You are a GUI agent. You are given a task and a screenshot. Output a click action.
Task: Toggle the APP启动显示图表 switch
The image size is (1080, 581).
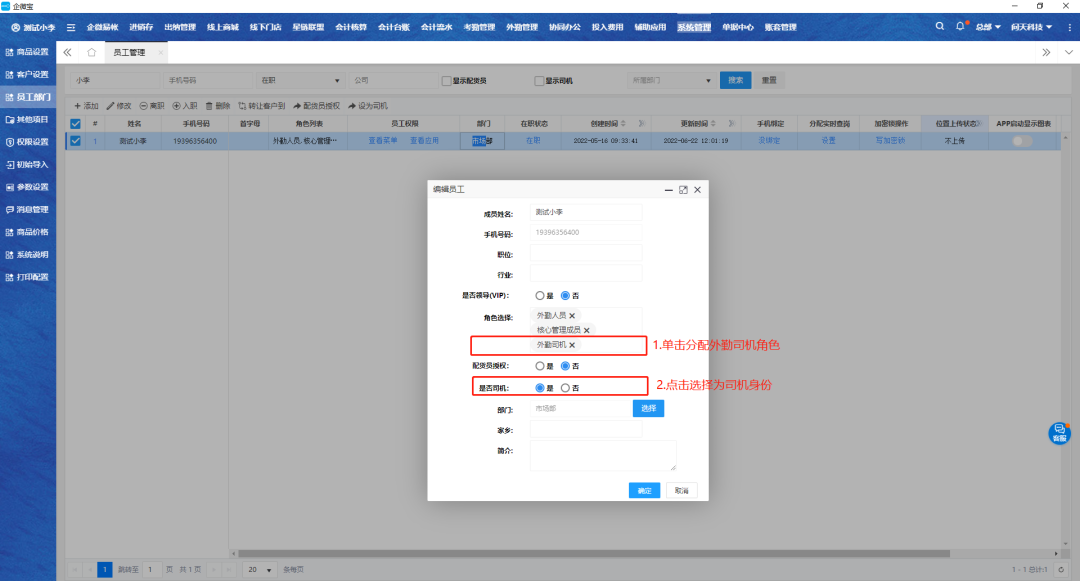tap(1022, 141)
